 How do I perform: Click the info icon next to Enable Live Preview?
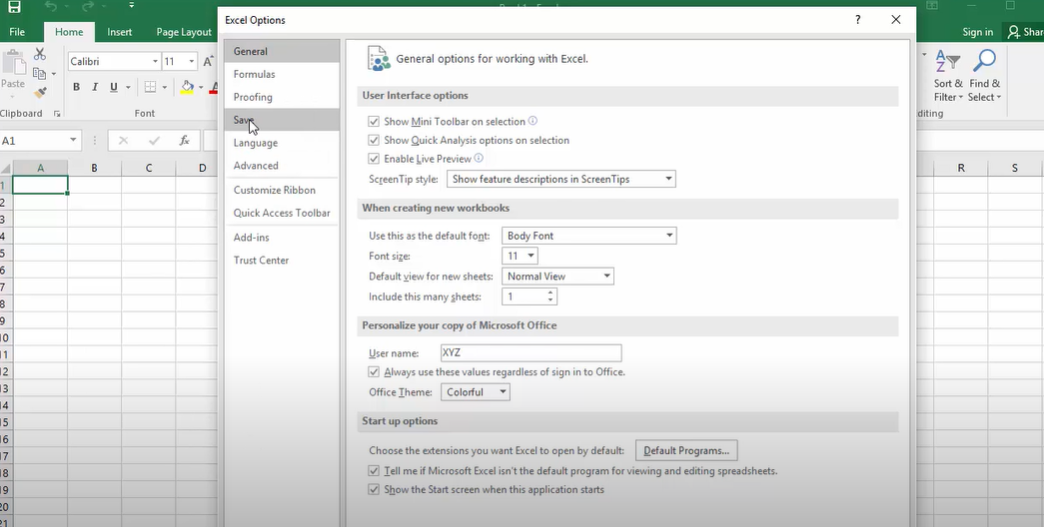coord(479,158)
